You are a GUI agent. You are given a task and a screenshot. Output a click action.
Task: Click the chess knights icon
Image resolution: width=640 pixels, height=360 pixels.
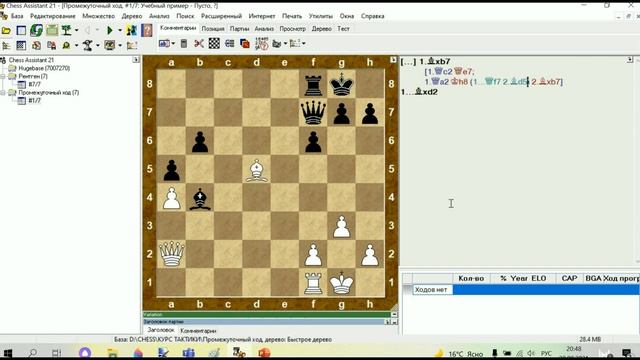tap(131, 30)
